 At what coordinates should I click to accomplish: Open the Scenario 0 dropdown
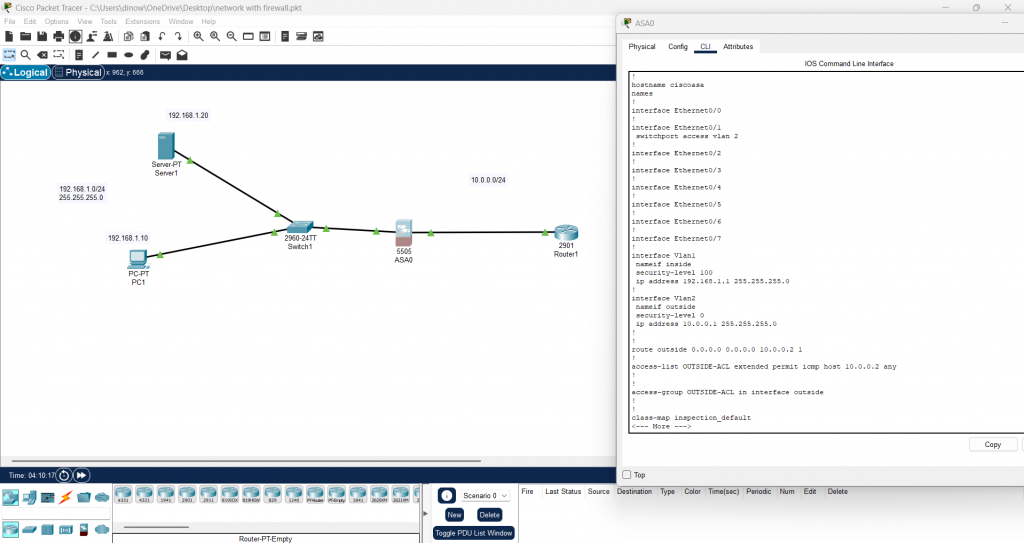click(x=487, y=495)
